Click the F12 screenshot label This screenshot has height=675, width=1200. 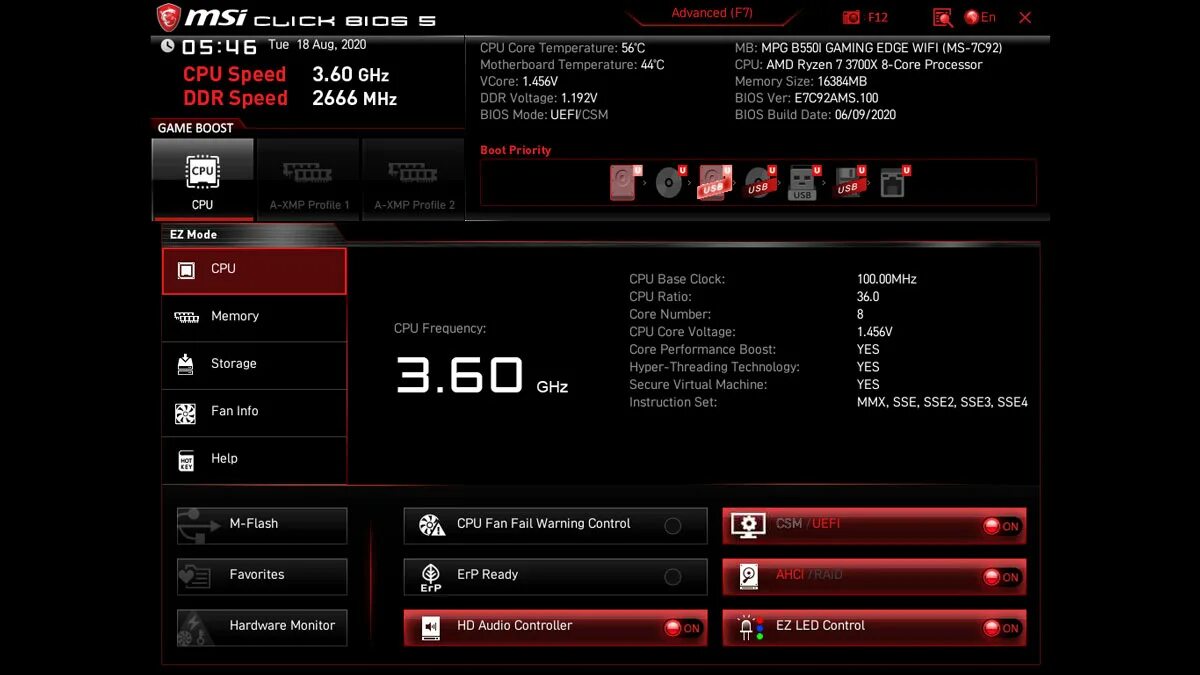tap(878, 17)
